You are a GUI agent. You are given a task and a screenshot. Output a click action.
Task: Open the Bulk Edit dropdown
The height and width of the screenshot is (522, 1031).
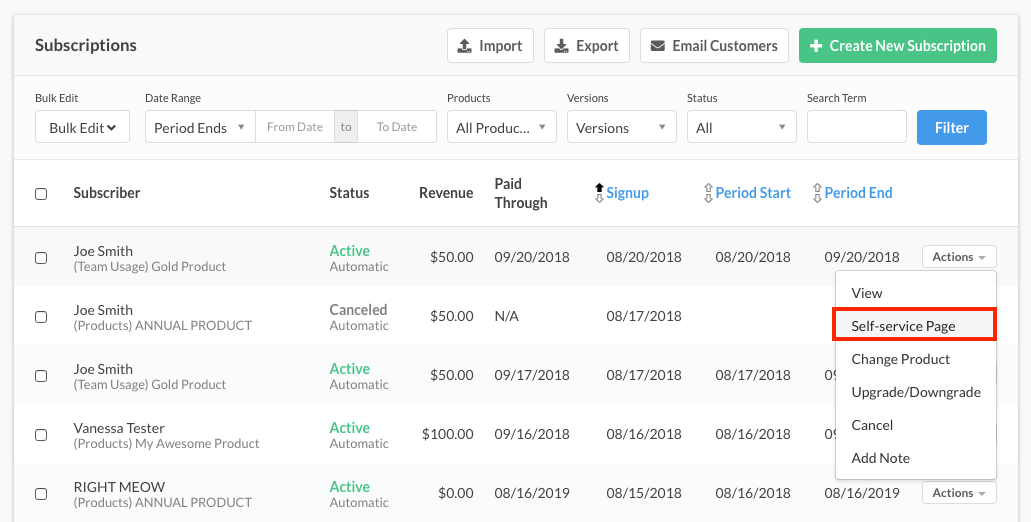click(x=82, y=128)
